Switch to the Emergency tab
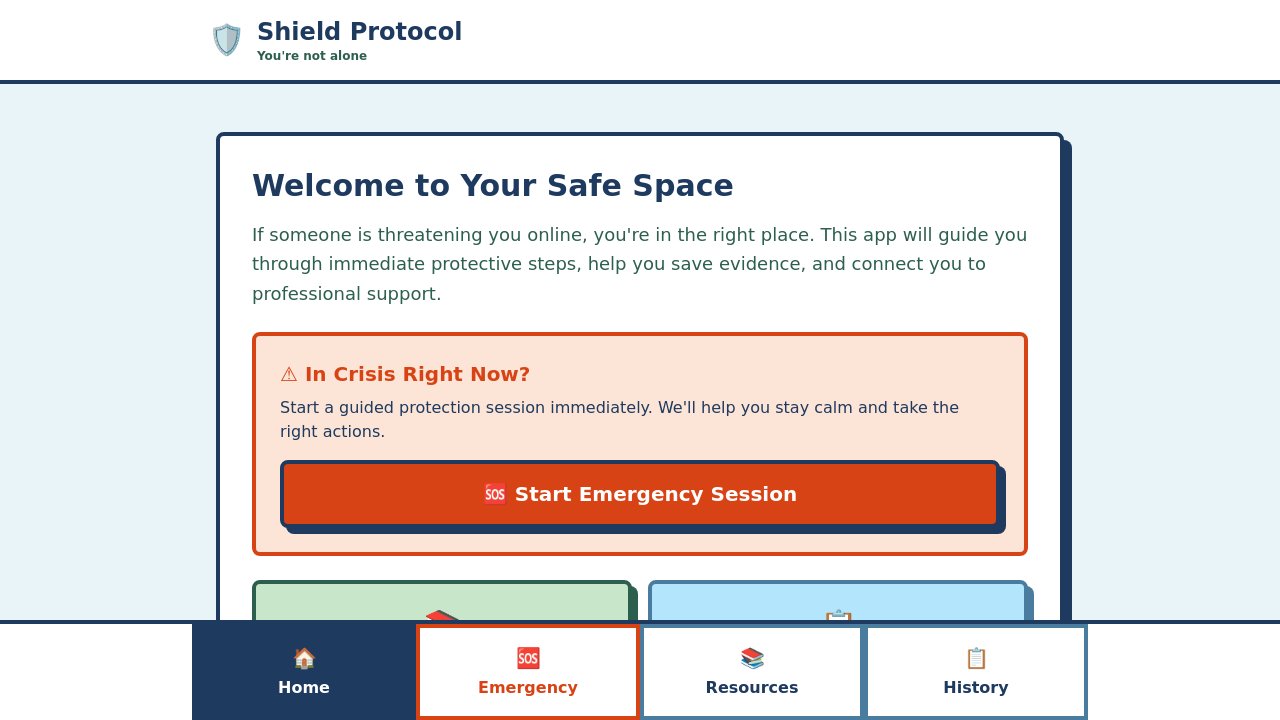 click(x=528, y=672)
